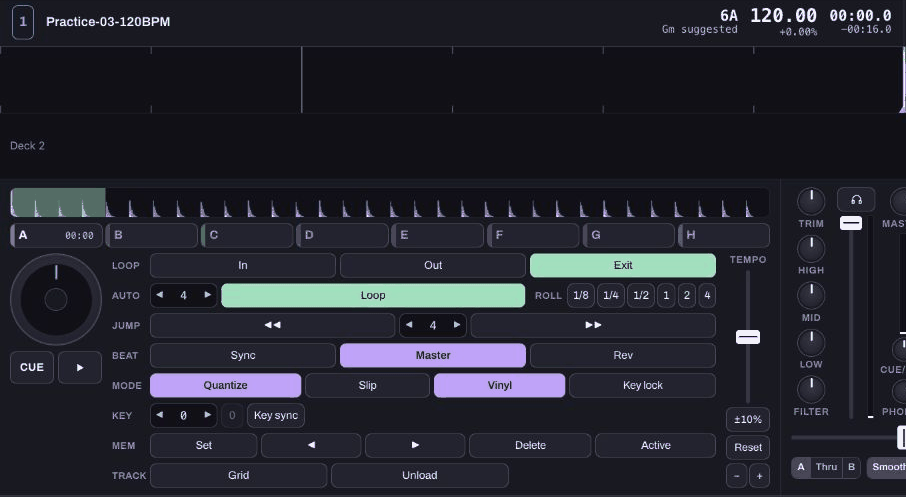Screen dimensions: 906x497
Task: Select hot cue G pad
Action: [629, 235]
